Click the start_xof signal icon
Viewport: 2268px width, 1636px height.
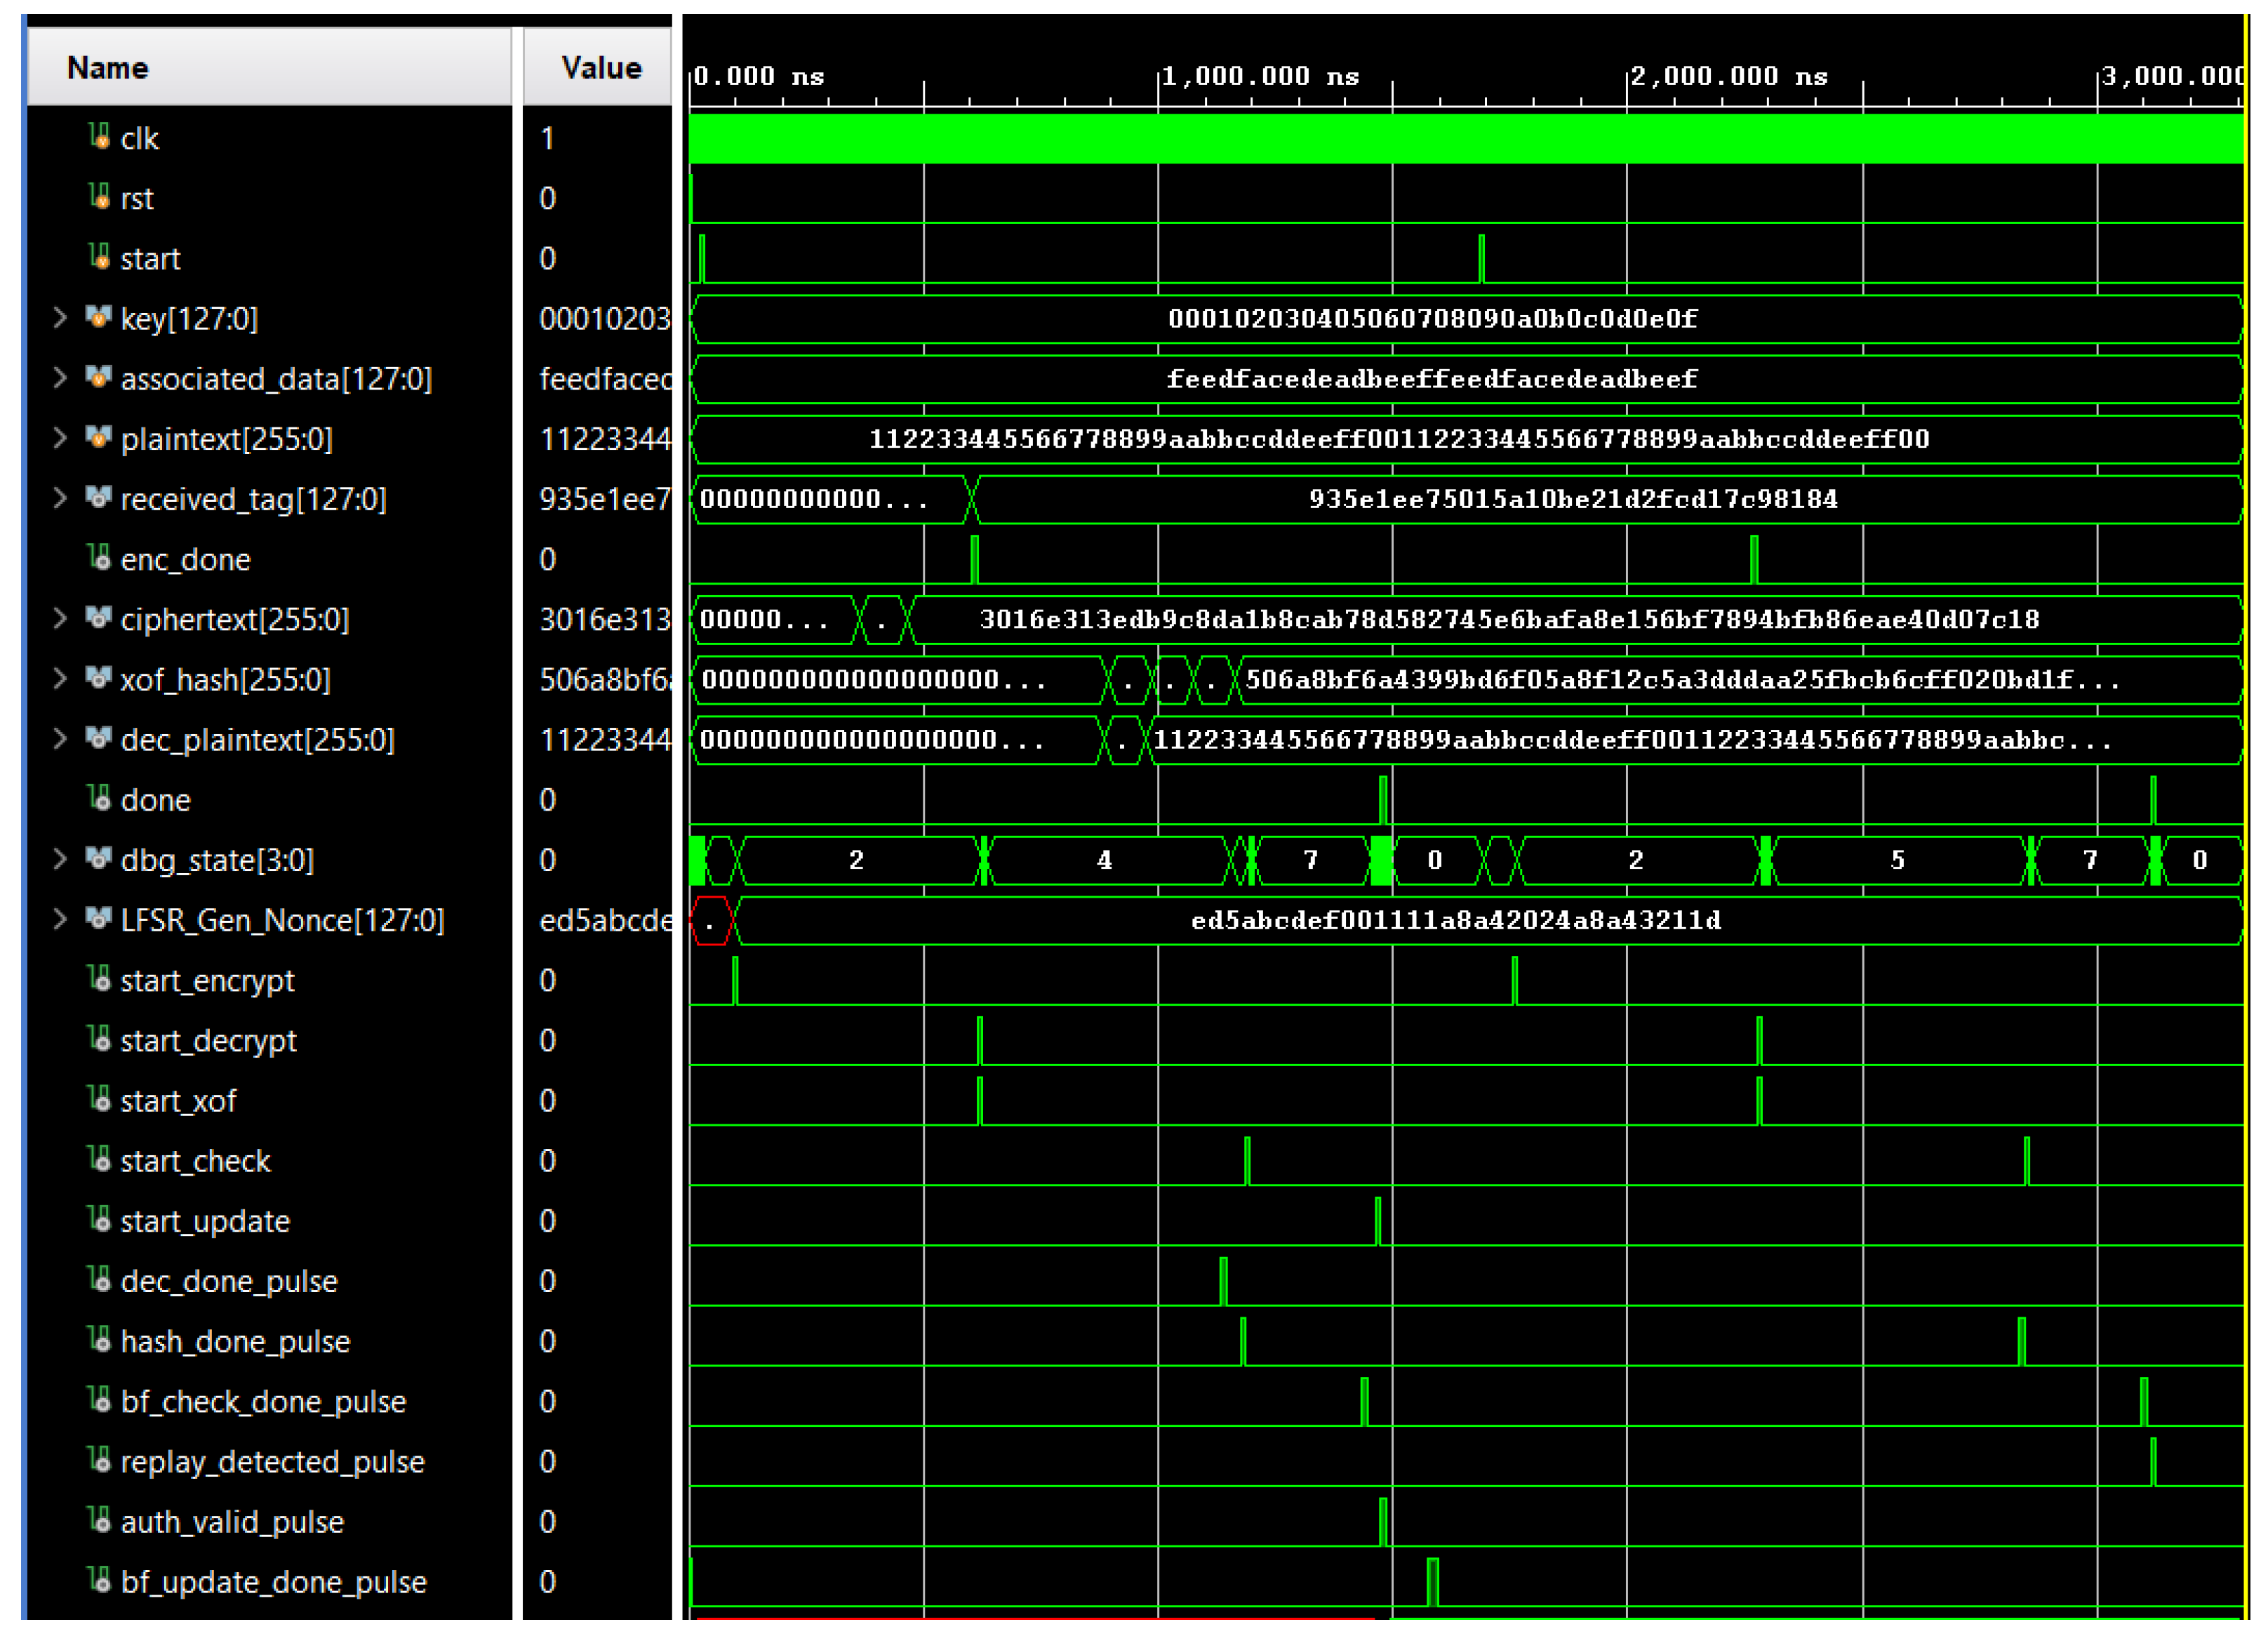coord(98,1099)
